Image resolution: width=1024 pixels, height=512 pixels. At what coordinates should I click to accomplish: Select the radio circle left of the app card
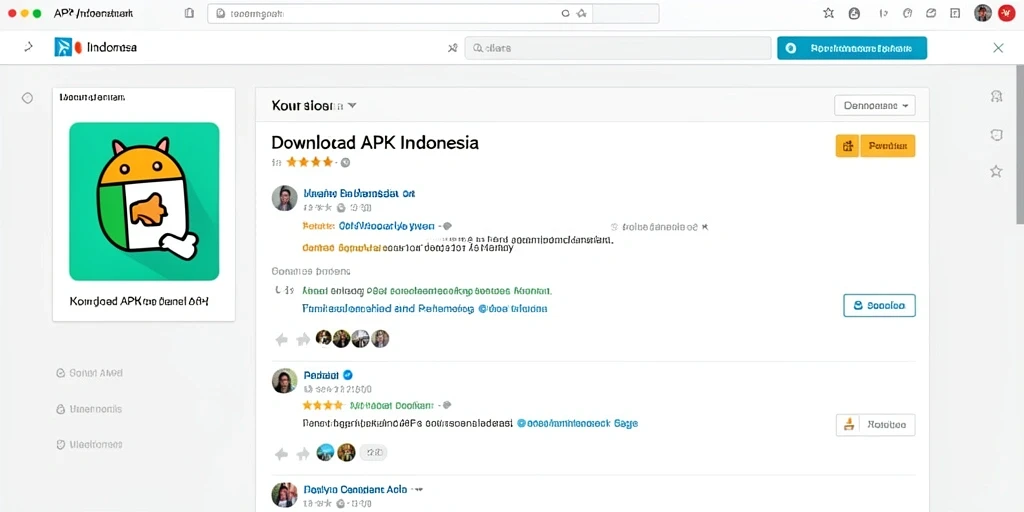click(27, 98)
